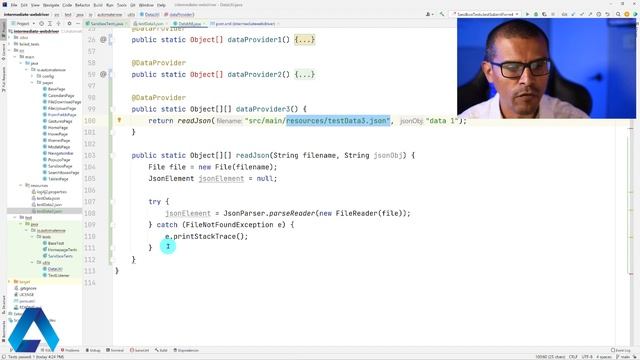This screenshot has width=640, height=360.
Task: Click intermediate-webdriver breadcrumb root
Action: pyautogui.click(x=28, y=15)
